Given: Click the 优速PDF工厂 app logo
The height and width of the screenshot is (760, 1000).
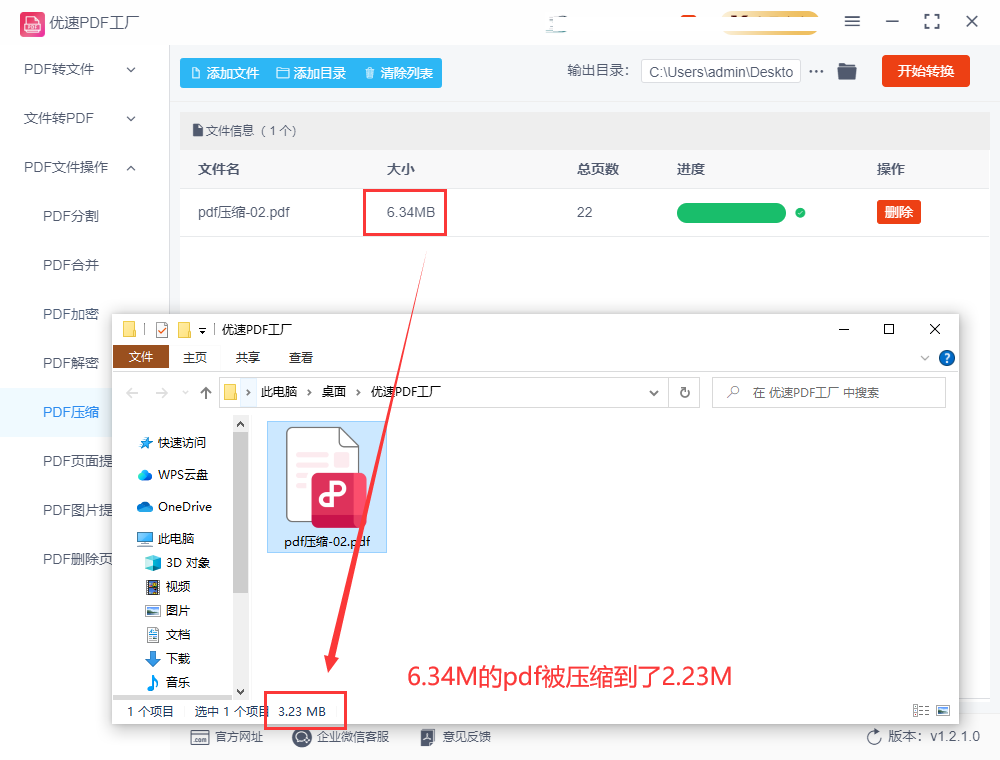Looking at the screenshot, I should click(x=32, y=24).
